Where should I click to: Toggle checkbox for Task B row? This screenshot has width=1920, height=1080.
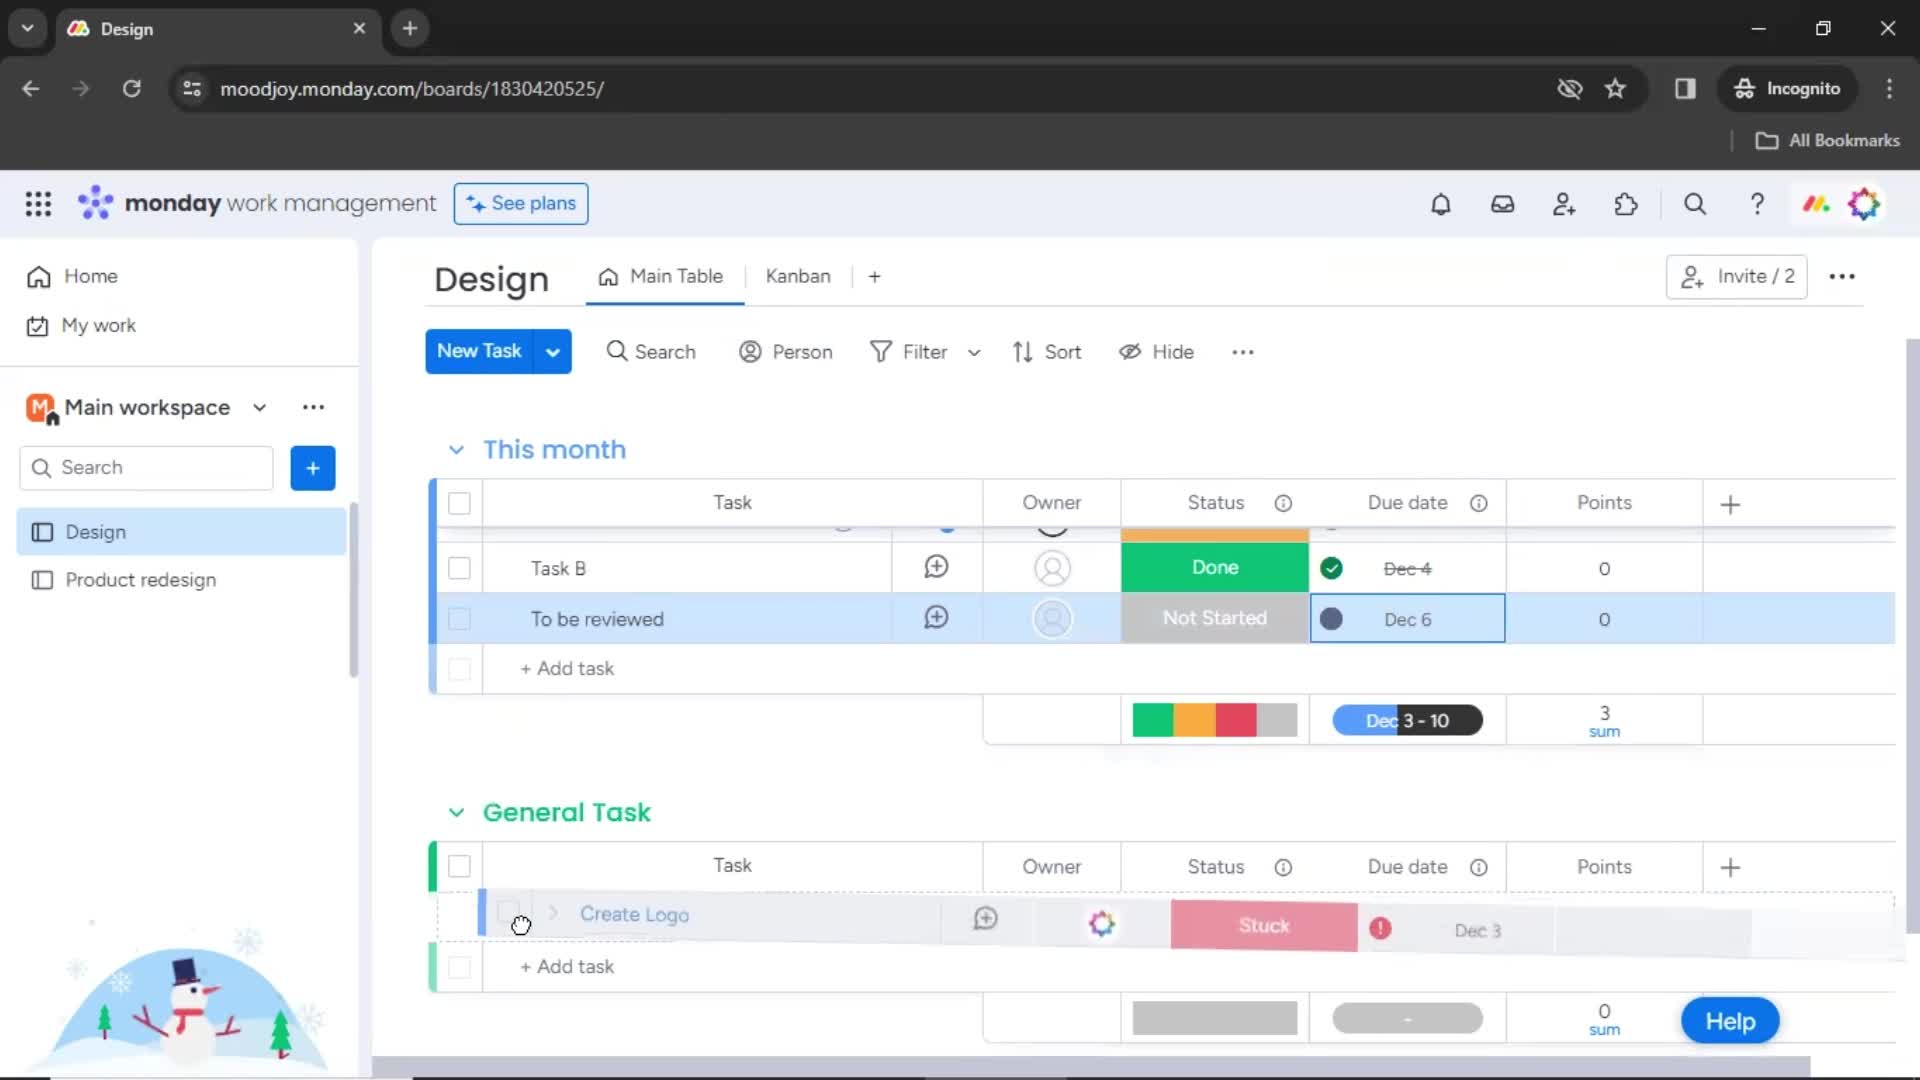(459, 567)
